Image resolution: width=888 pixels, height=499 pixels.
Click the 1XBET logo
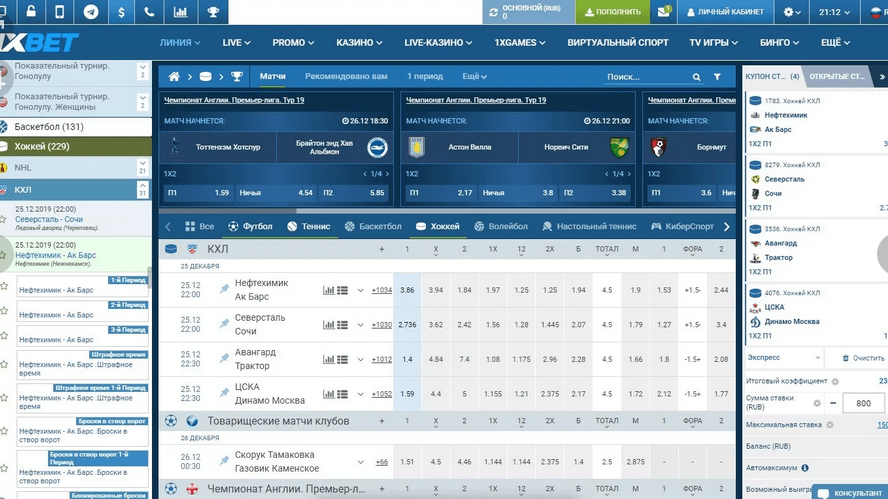click(x=39, y=42)
